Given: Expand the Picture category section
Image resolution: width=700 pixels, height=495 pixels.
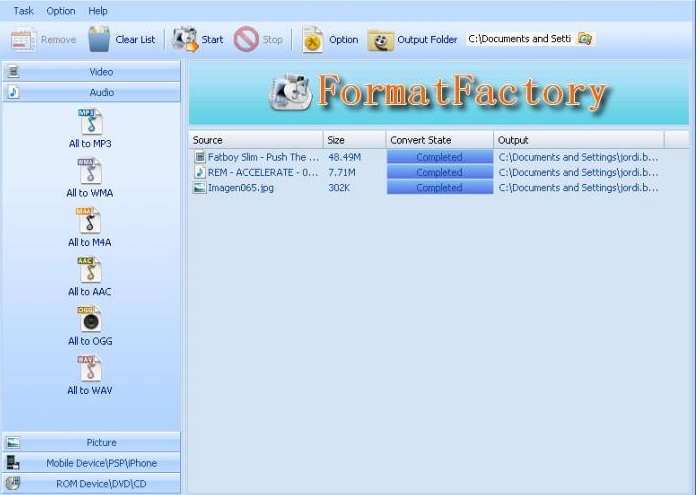Looking at the screenshot, I should [92, 442].
